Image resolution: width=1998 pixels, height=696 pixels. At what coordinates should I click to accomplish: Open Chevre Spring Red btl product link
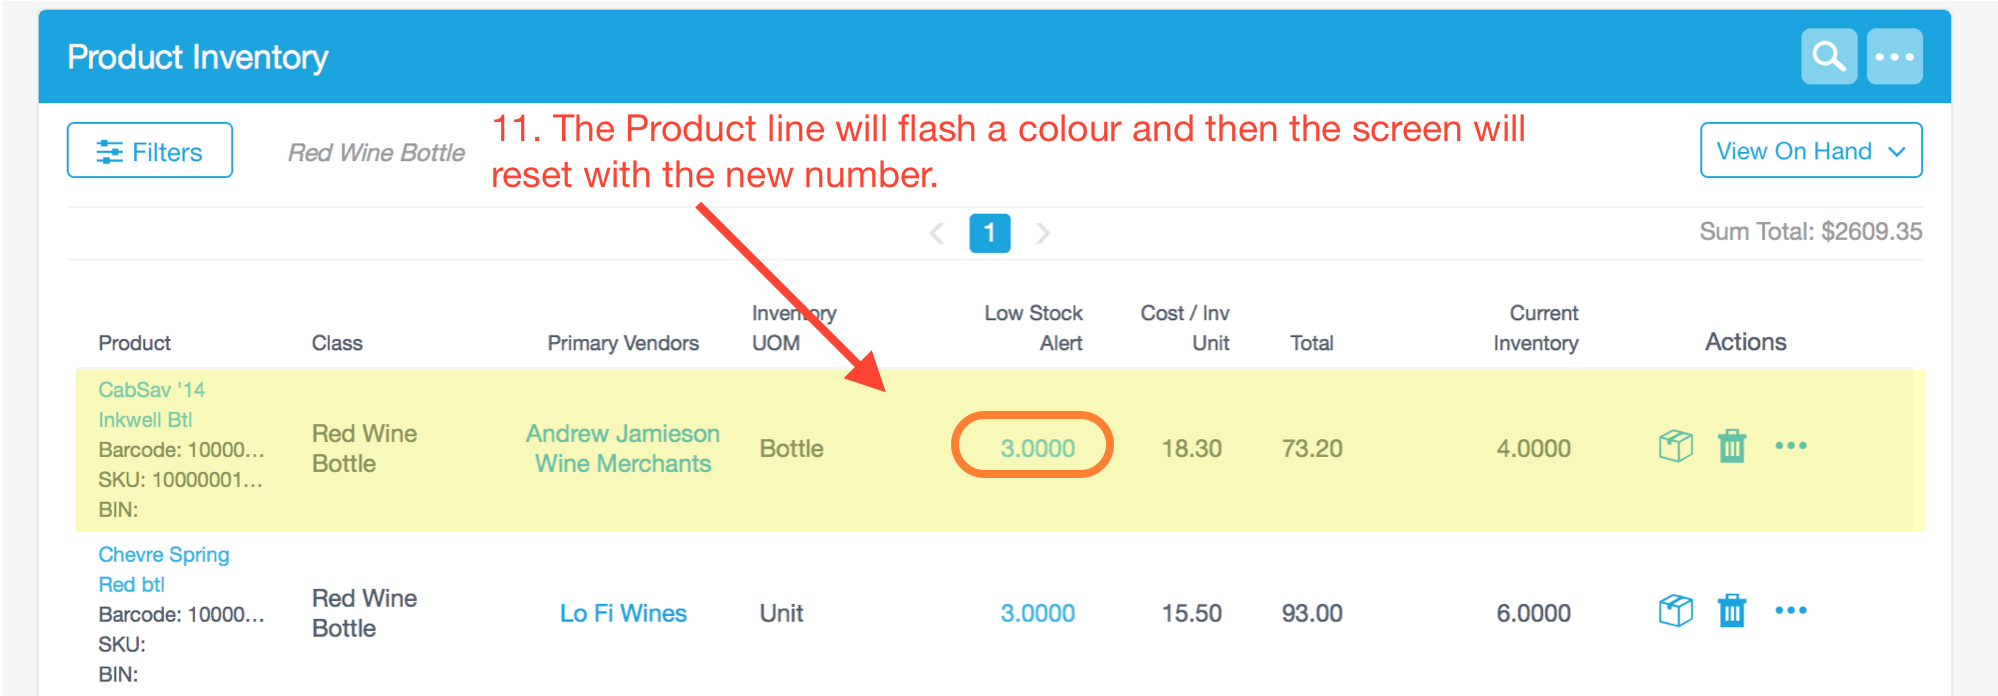point(164,570)
